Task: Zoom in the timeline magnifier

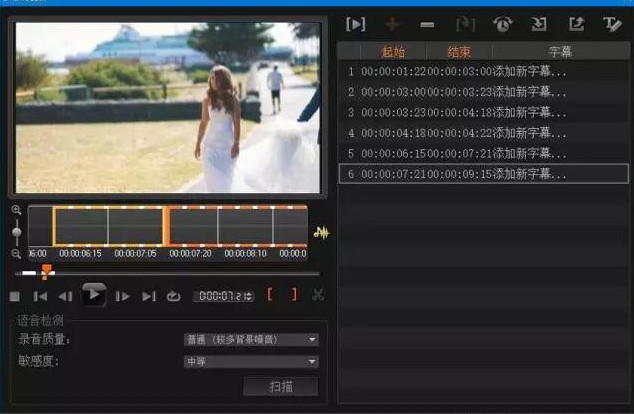Action: coord(16,210)
